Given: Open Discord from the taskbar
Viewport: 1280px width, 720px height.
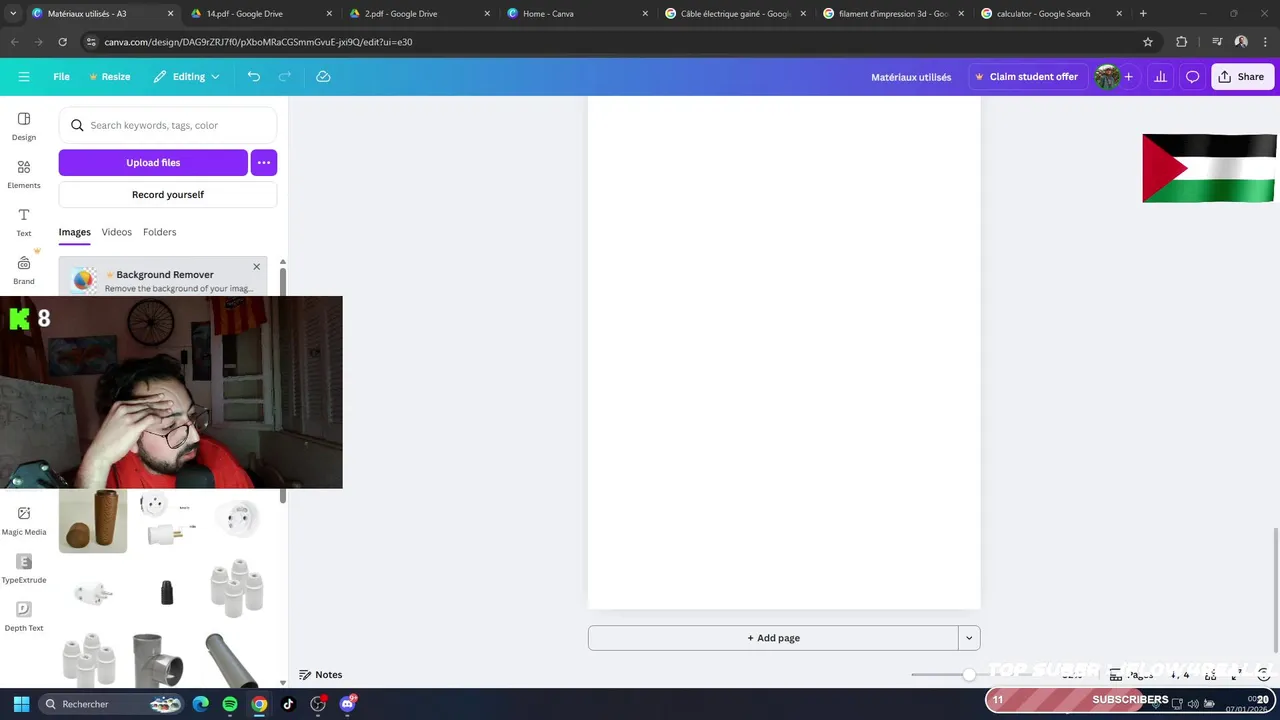Looking at the screenshot, I should (347, 704).
